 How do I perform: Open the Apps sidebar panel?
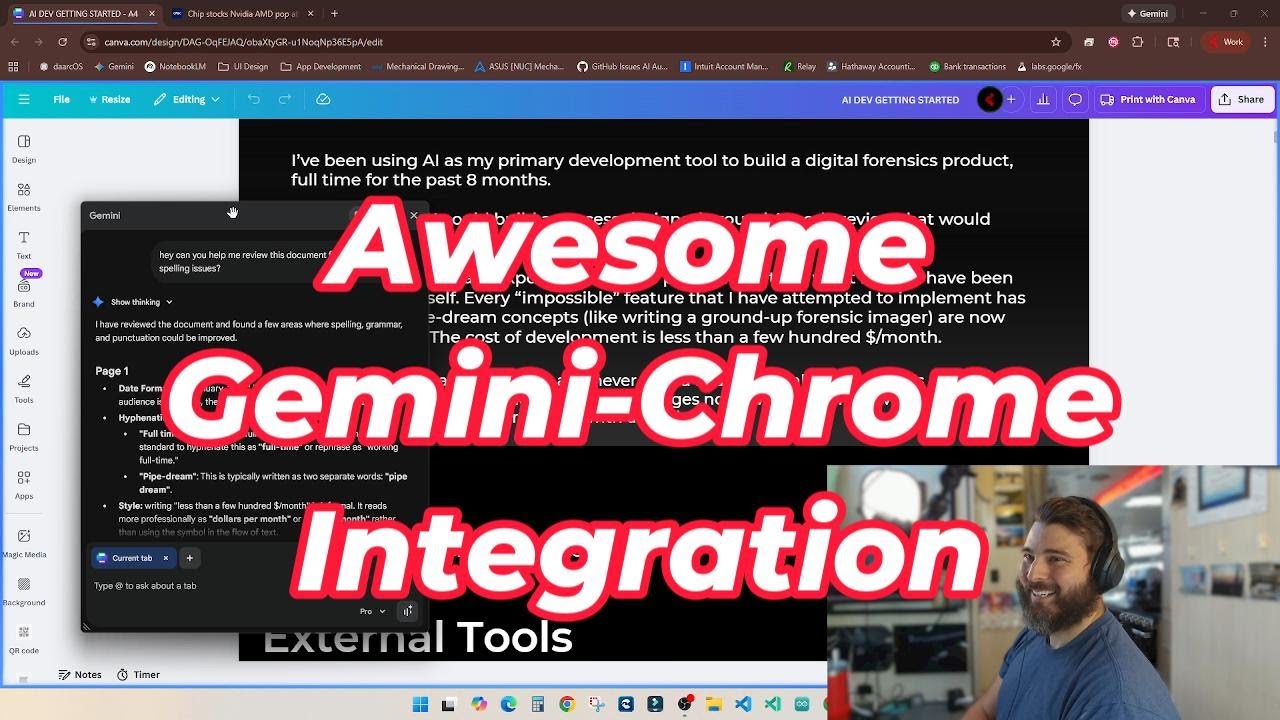24,484
